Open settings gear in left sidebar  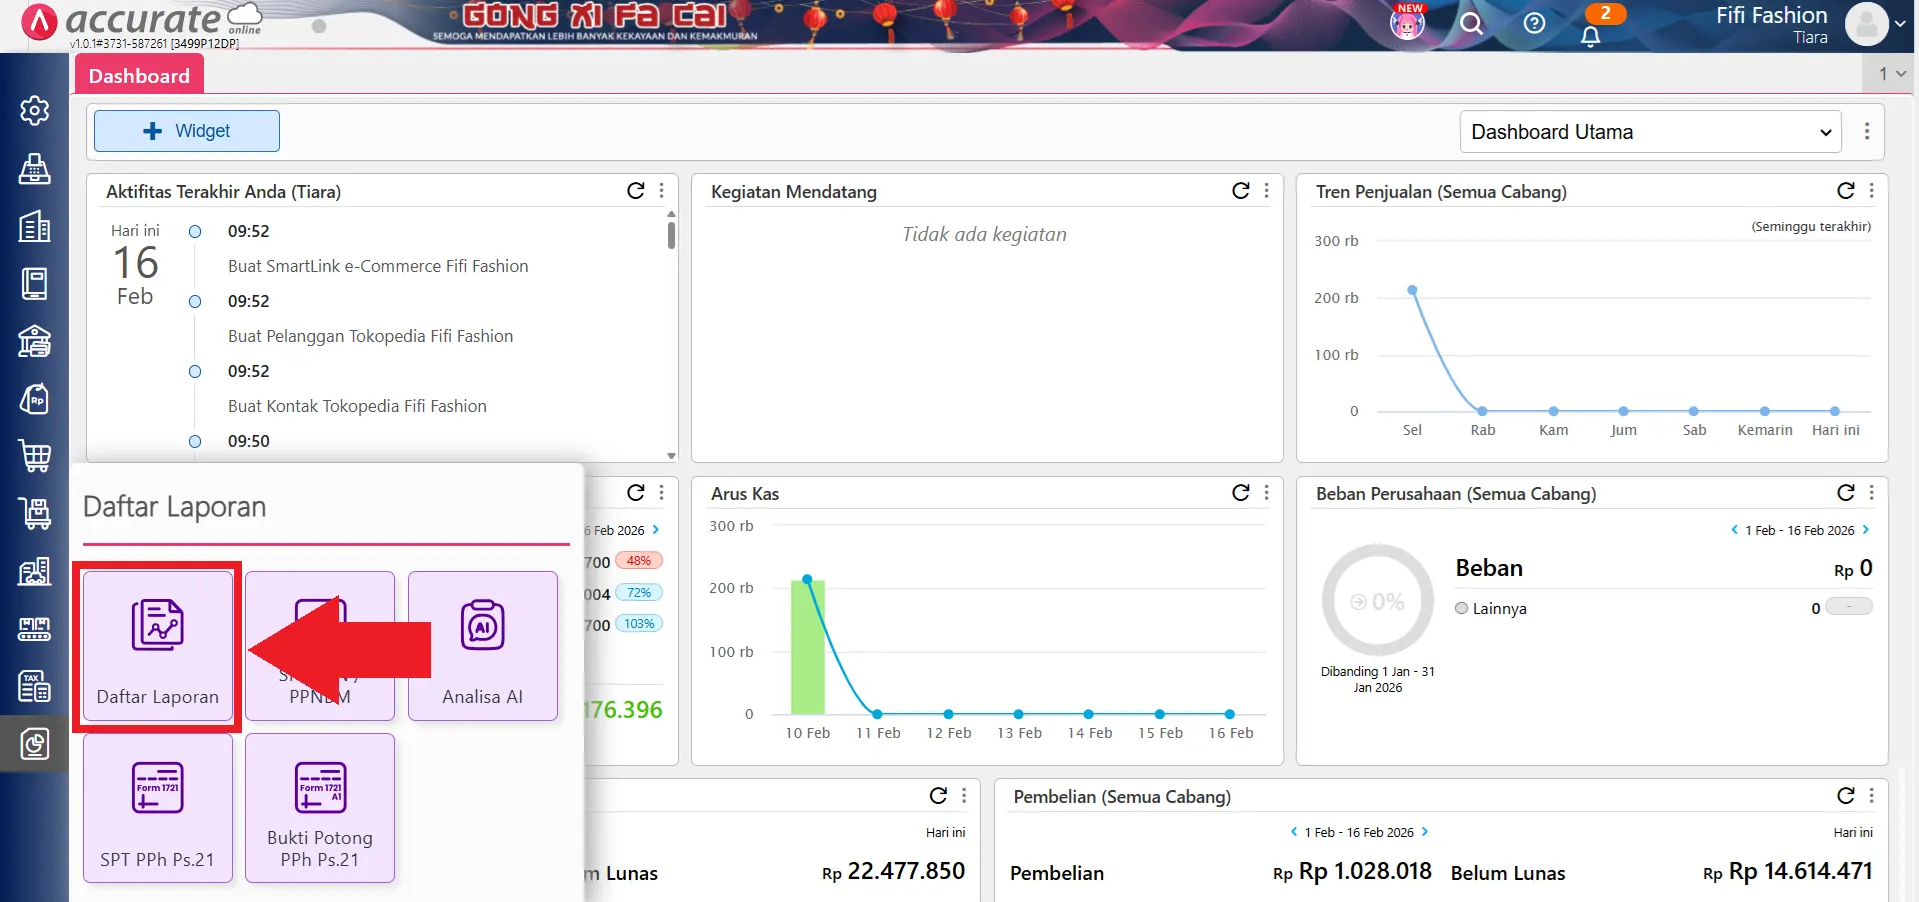(35, 110)
